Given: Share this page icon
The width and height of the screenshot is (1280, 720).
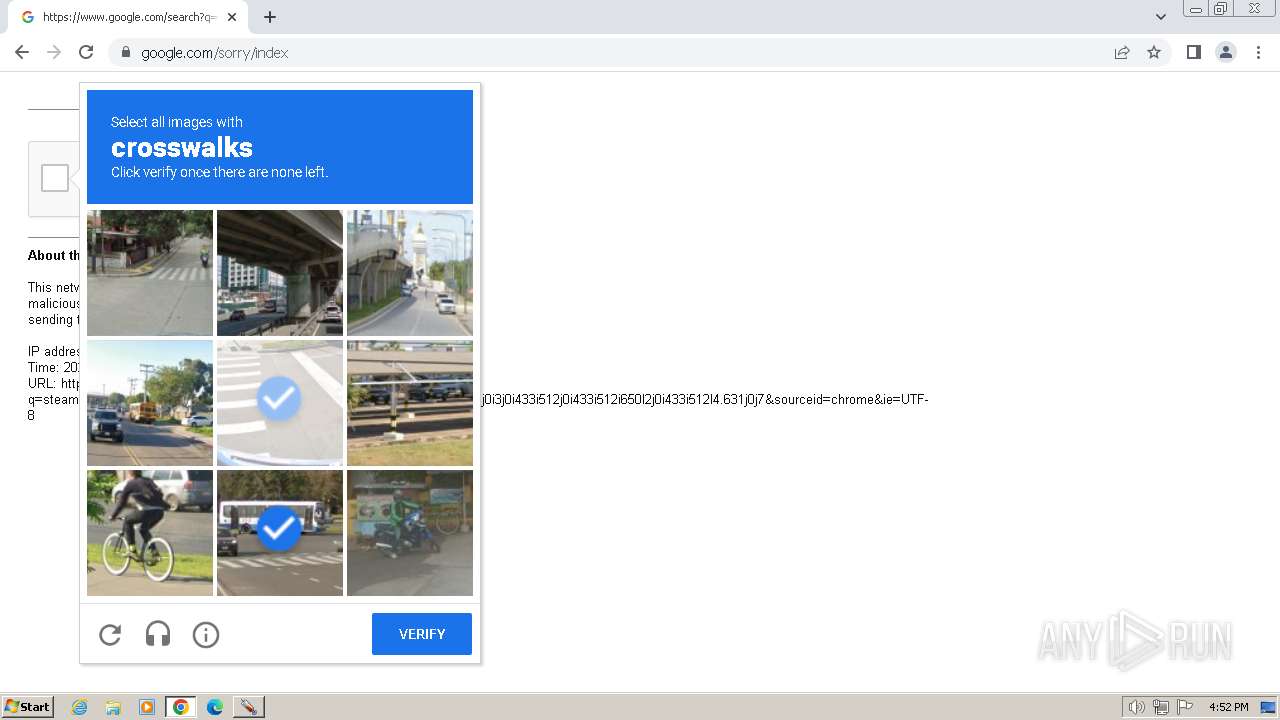Looking at the screenshot, I should pyautogui.click(x=1122, y=52).
